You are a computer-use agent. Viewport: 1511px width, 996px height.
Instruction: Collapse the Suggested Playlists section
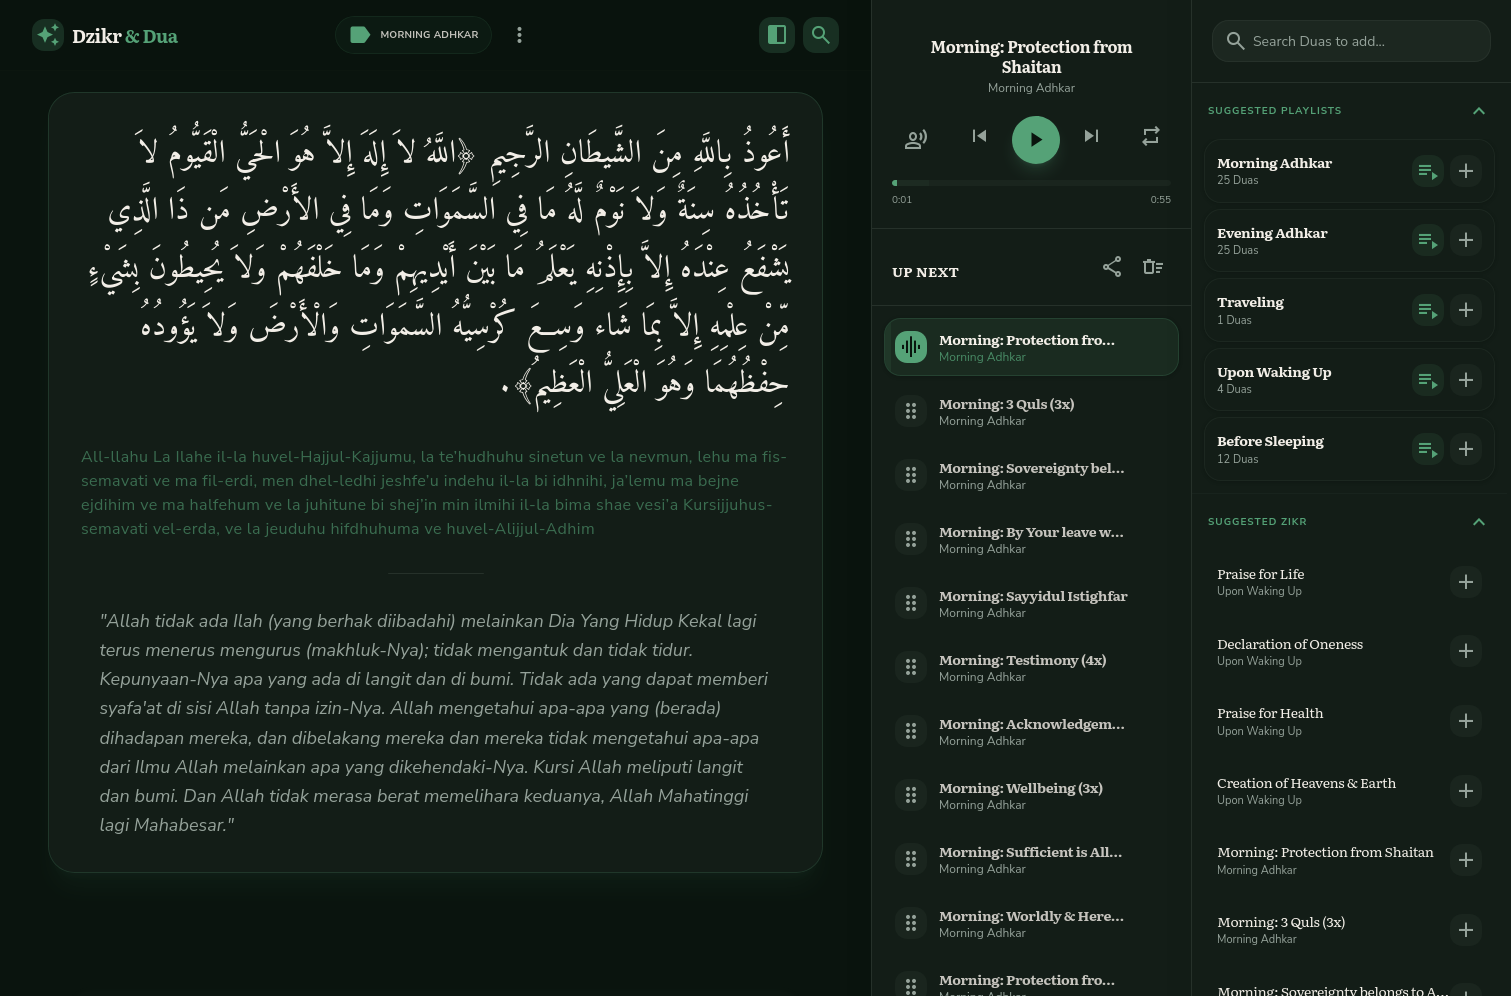click(x=1479, y=111)
